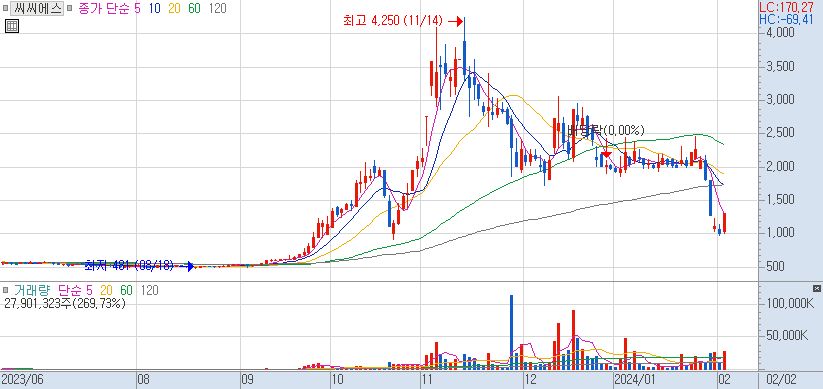
Task: Click the 3,000 price axis label
Action: 780,100
